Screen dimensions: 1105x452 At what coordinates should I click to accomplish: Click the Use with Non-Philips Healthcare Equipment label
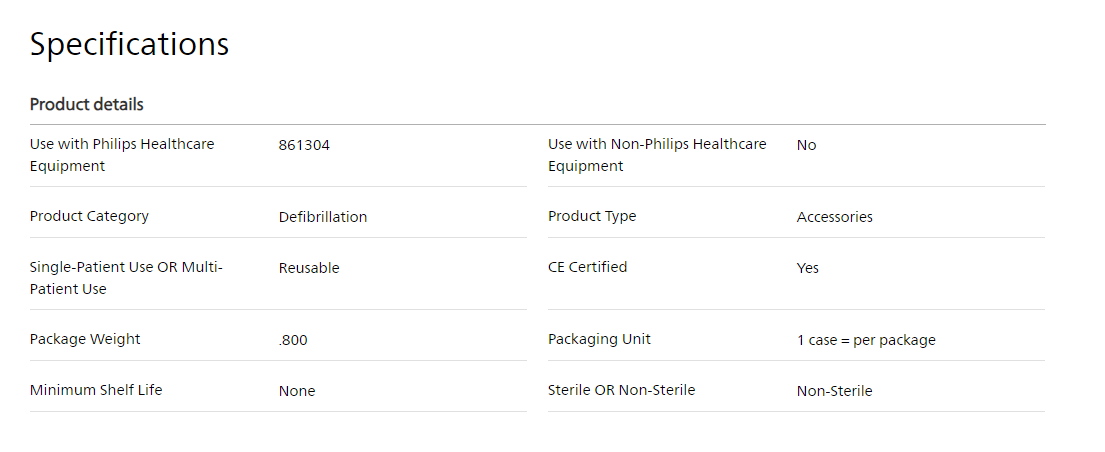point(657,155)
